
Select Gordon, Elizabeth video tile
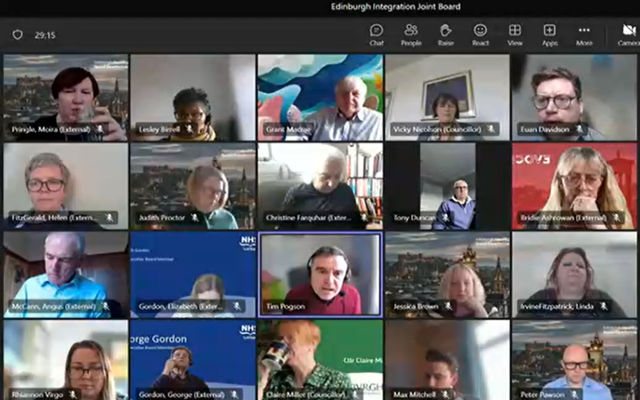tap(193, 275)
